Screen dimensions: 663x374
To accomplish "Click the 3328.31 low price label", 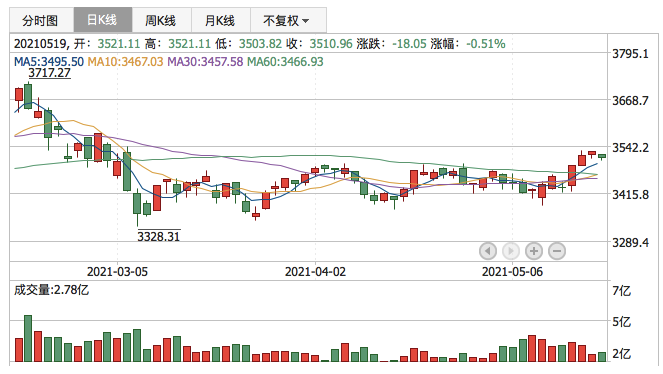I will click(x=159, y=236).
